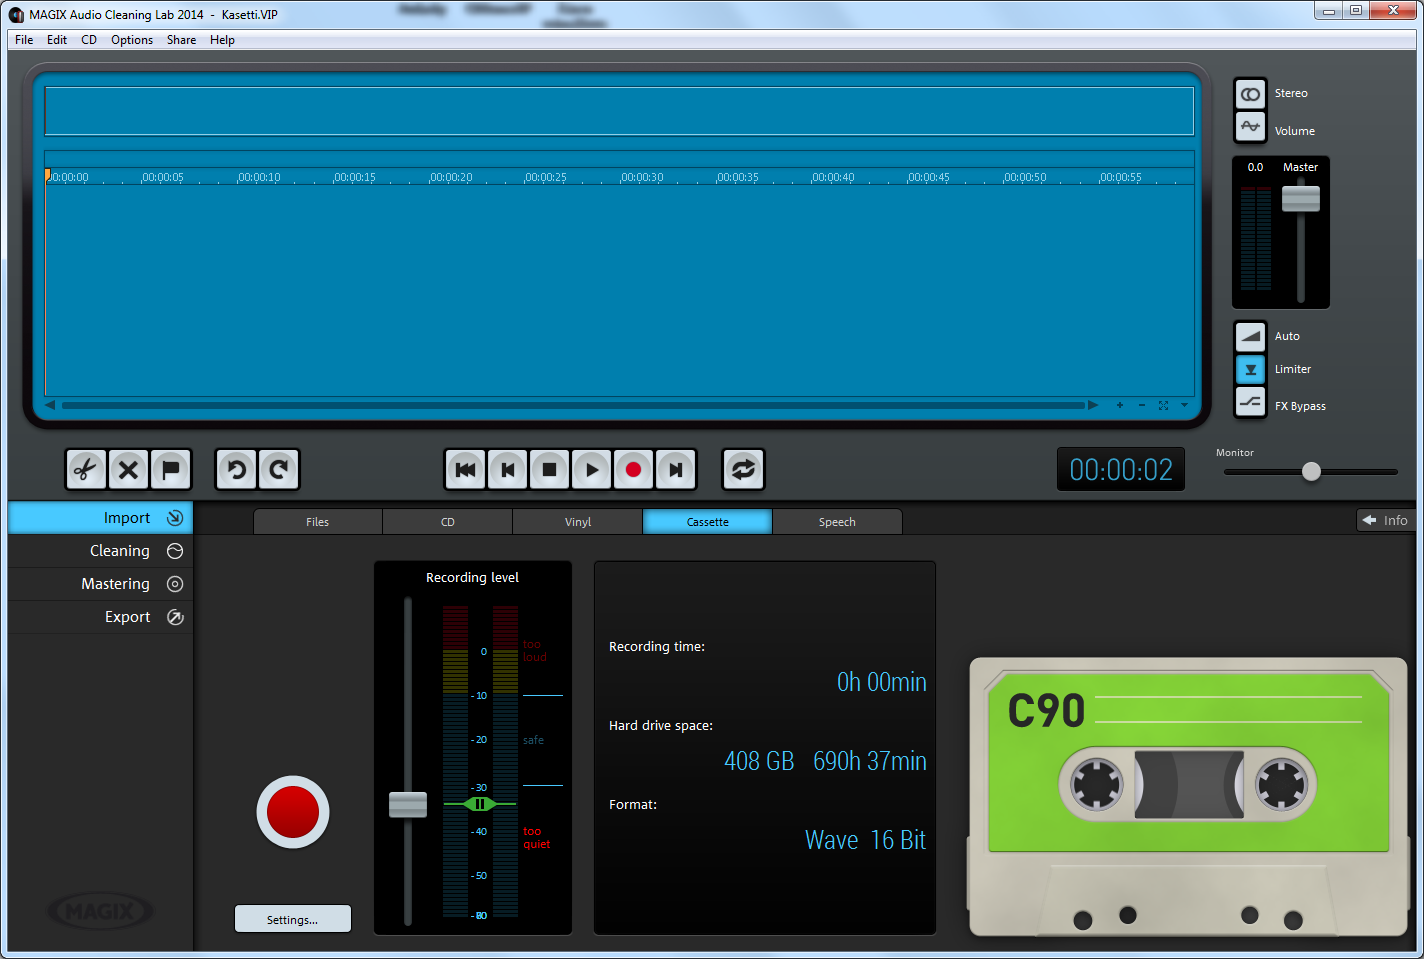Viewport: 1424px width, 959px height.
Task: Click the '0h 00min' recording time
Action: click(882, 682)
